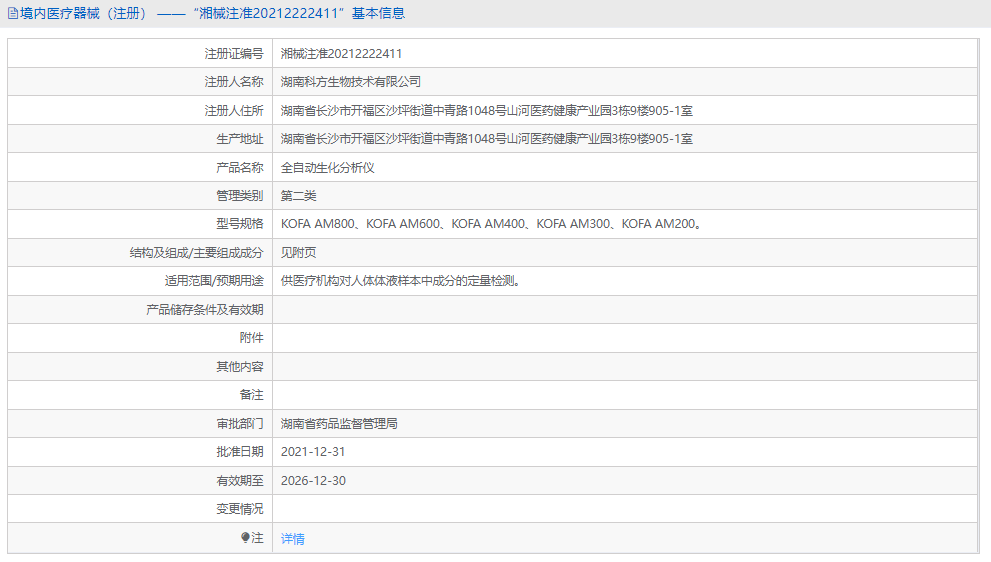This screenshot has height=562, width=991.
Task: Click product name 全自动生化分析仪
Action: (x=327, y=168)
